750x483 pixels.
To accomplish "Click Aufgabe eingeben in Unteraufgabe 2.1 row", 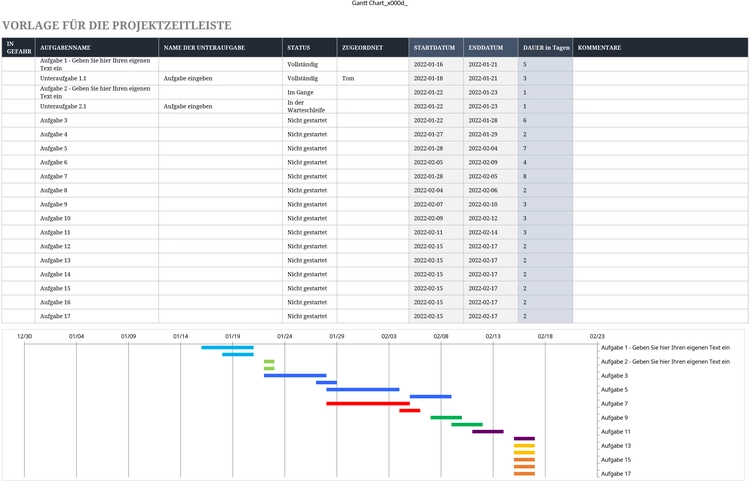I will pyautogui.click(x=221, y=106).
